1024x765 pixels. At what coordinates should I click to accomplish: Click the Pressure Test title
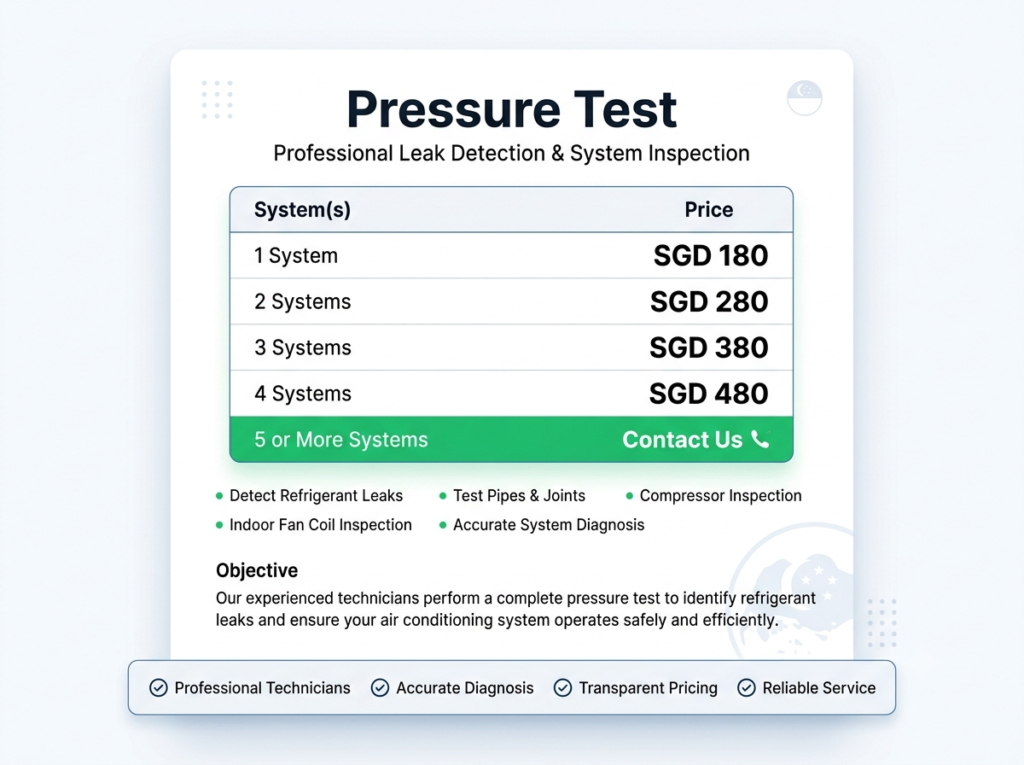point(512,109)
